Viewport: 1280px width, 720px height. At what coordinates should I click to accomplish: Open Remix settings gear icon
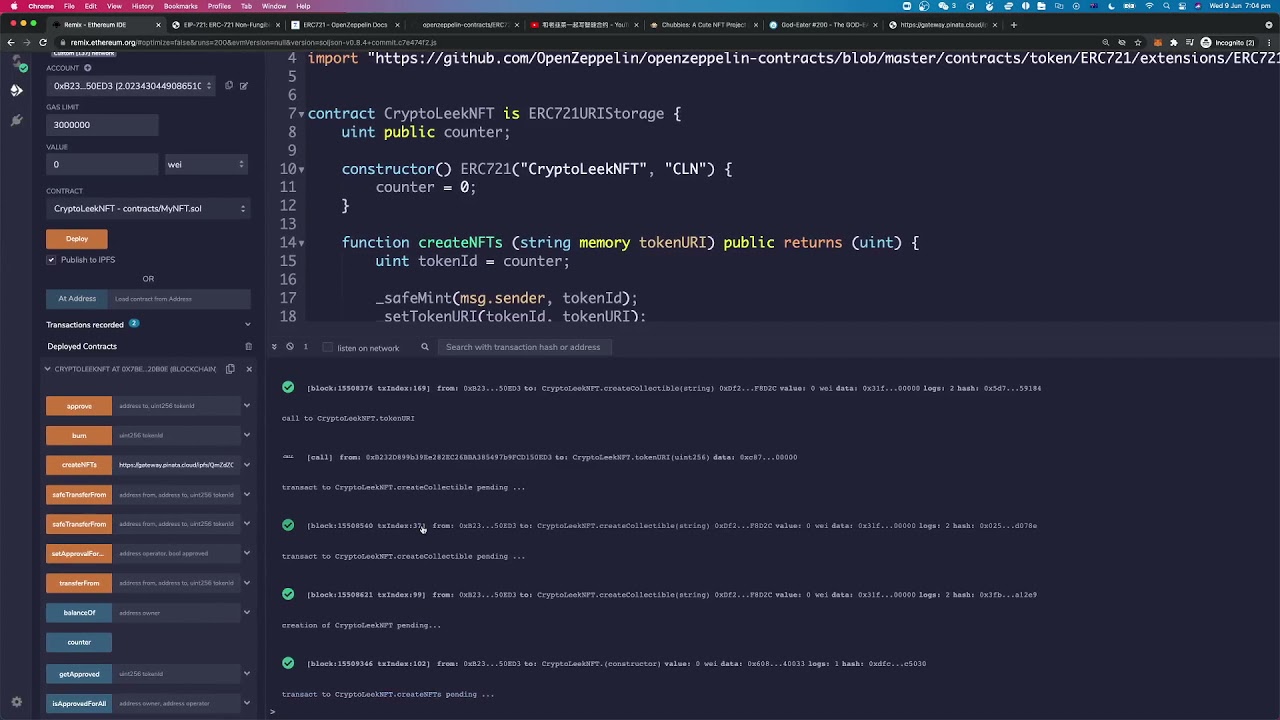click(x=16, y=702)
